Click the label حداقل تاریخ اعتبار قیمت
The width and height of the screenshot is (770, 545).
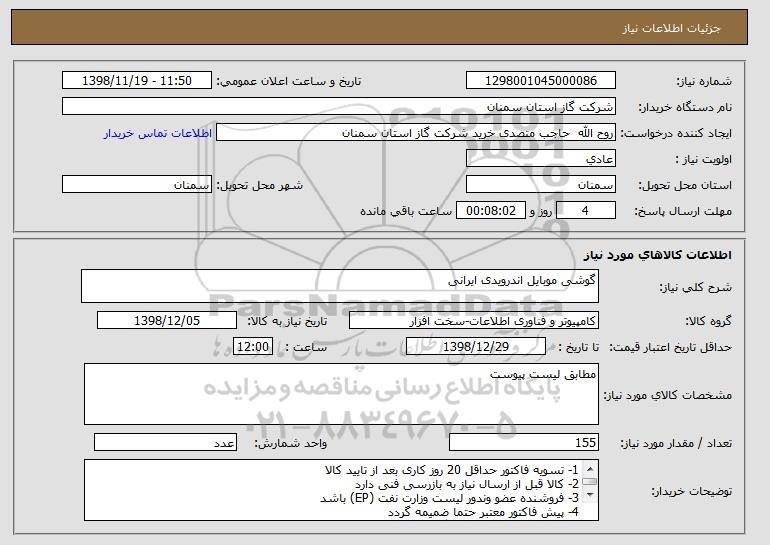click(670, 347)
